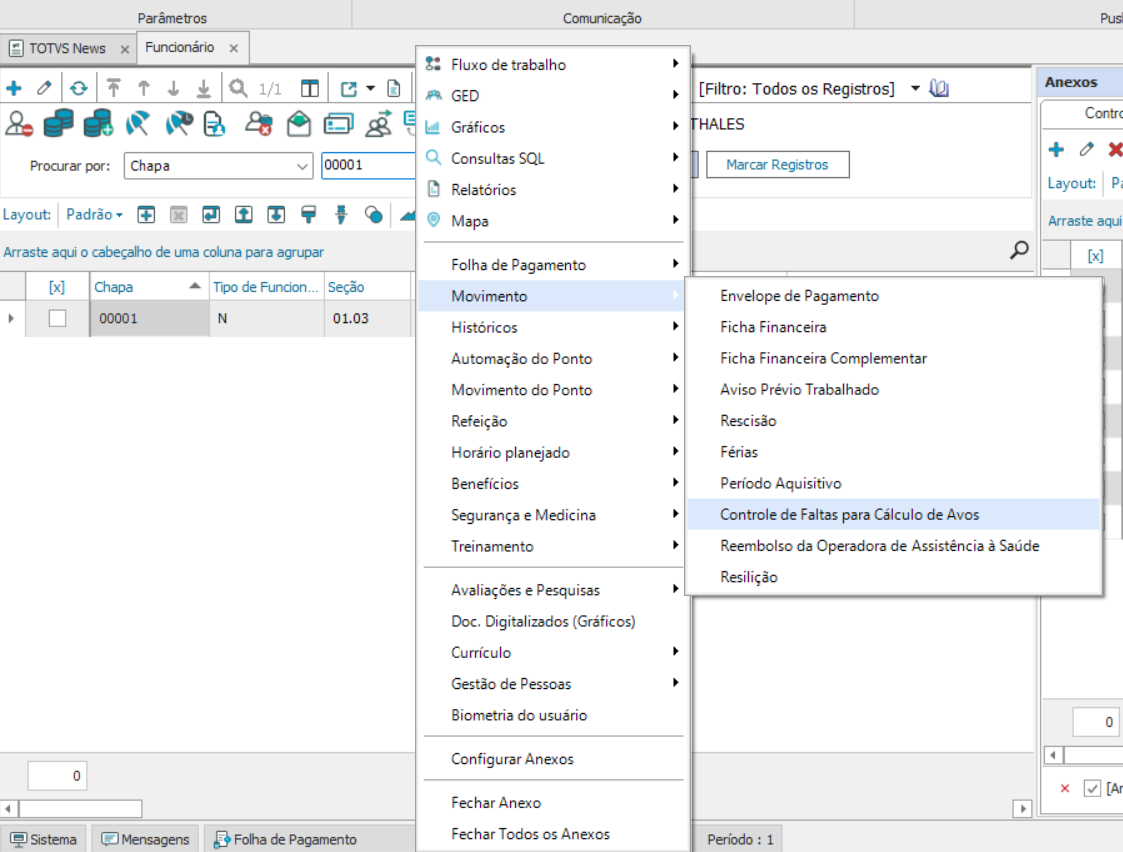Click the pin icon in layout bar
The height and width of the screenshot is (852, 1123).
341,215
